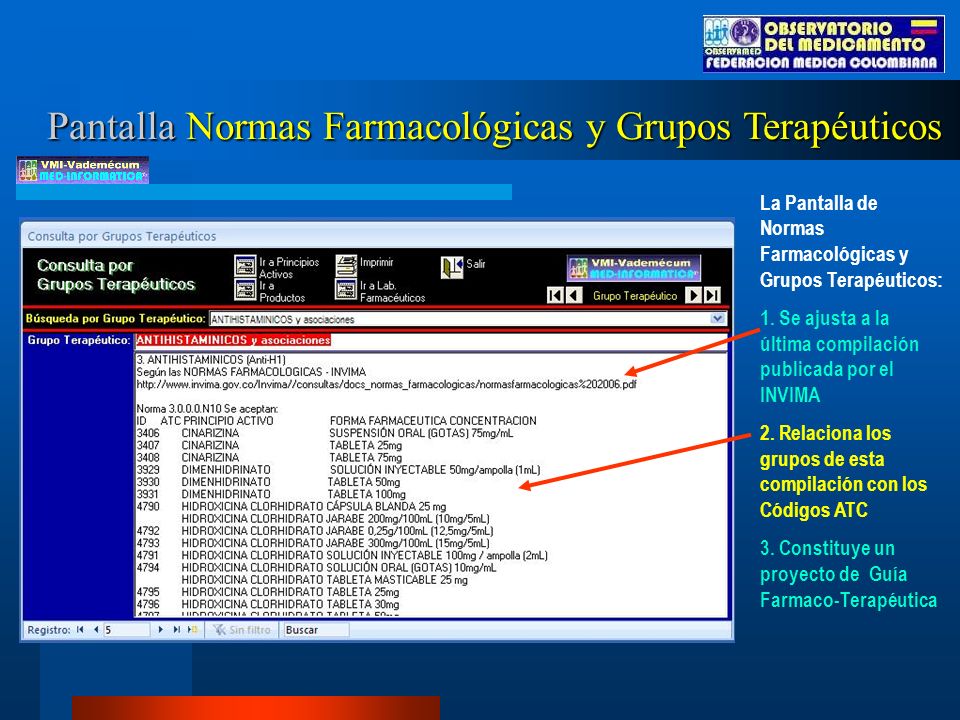The width and height of the screenshot is (960, 720).
Task: Click row 3931 DIMENHIDRINATO TABLETA 100mg
Action: point(271,495)
